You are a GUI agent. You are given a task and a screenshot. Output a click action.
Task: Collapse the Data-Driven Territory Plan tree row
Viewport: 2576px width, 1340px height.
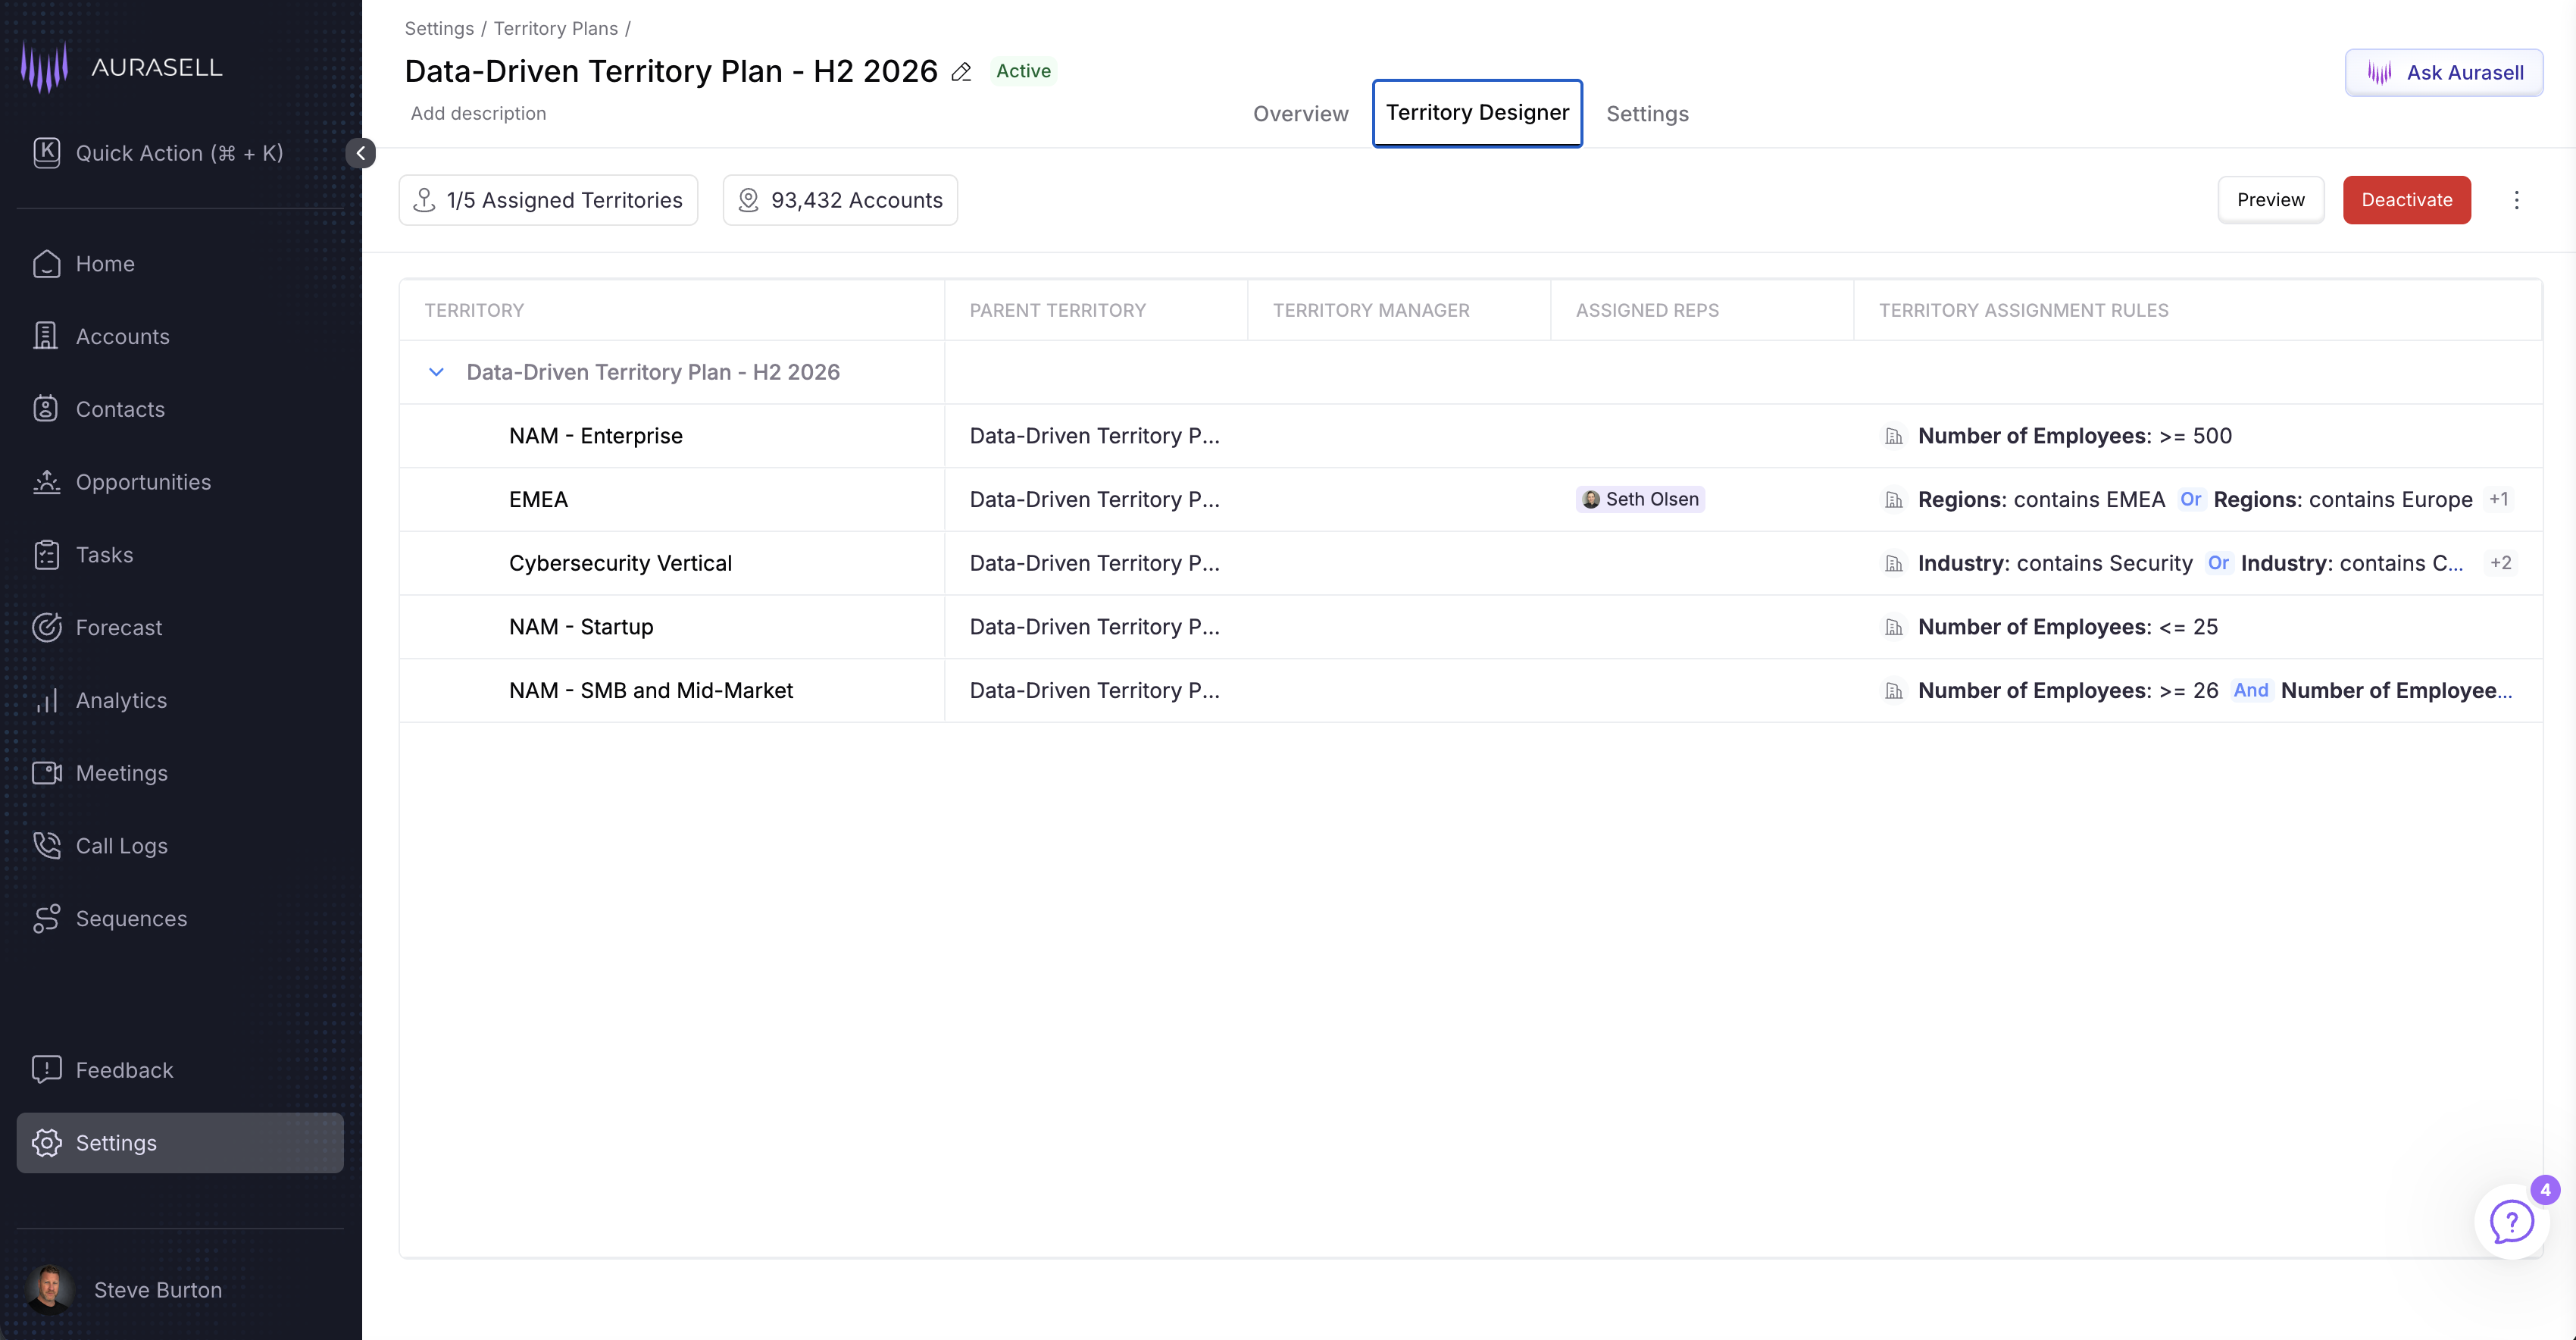pos(436,372)
